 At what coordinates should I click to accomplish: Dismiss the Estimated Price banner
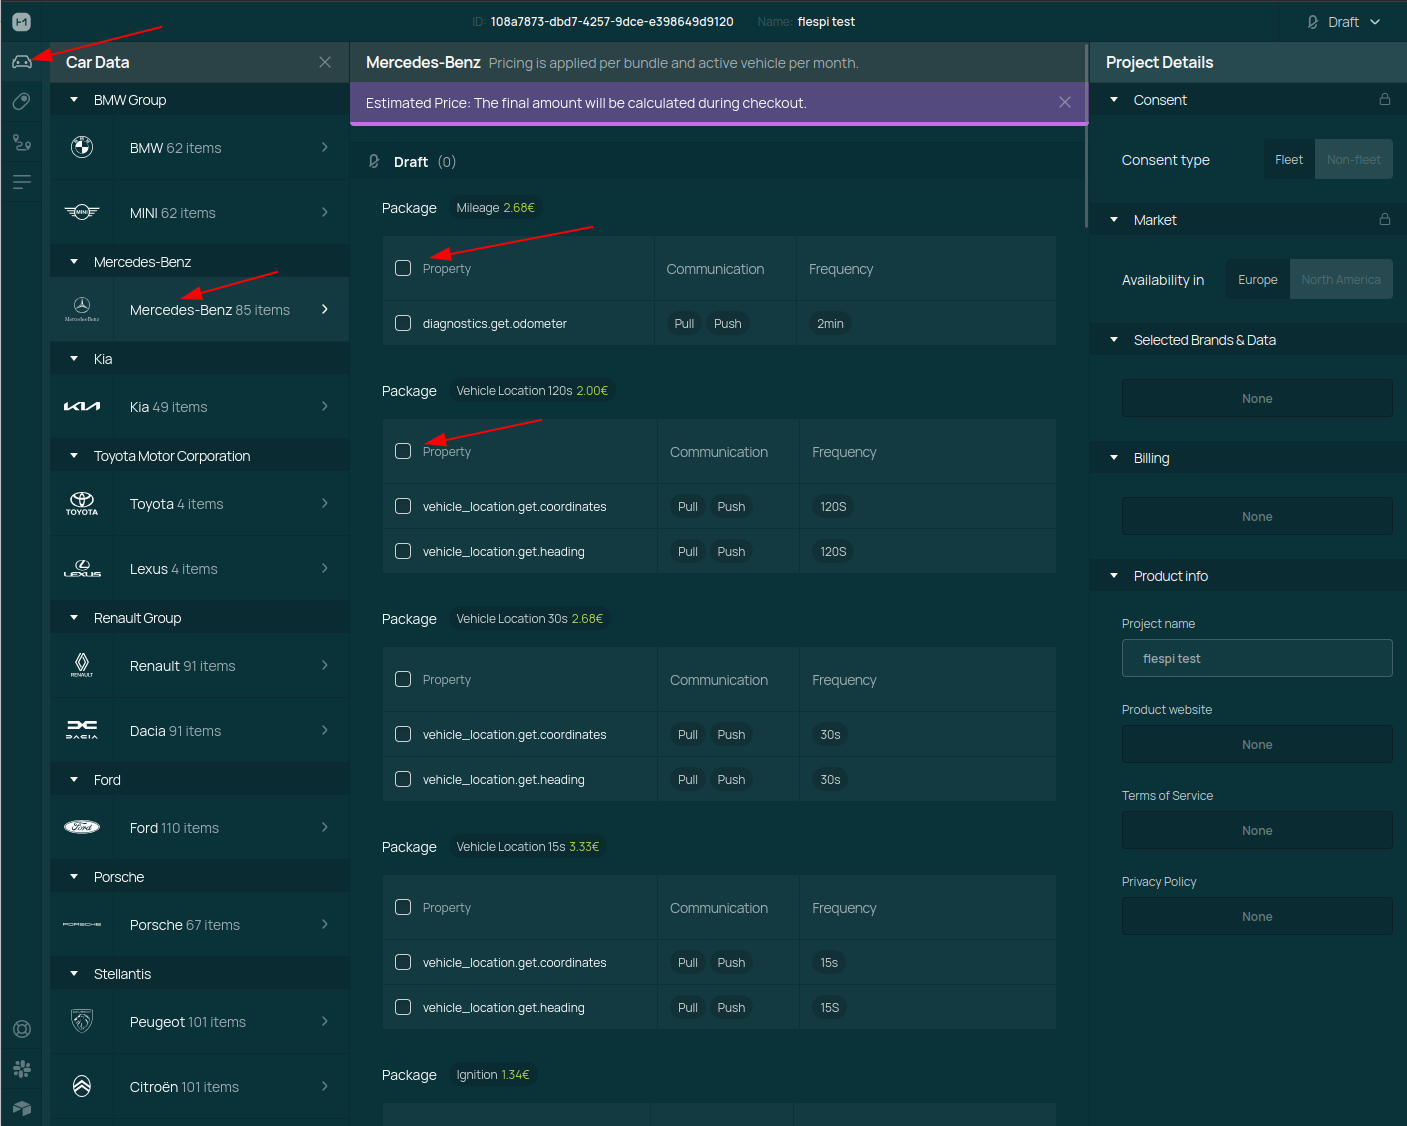point(1065,102)
